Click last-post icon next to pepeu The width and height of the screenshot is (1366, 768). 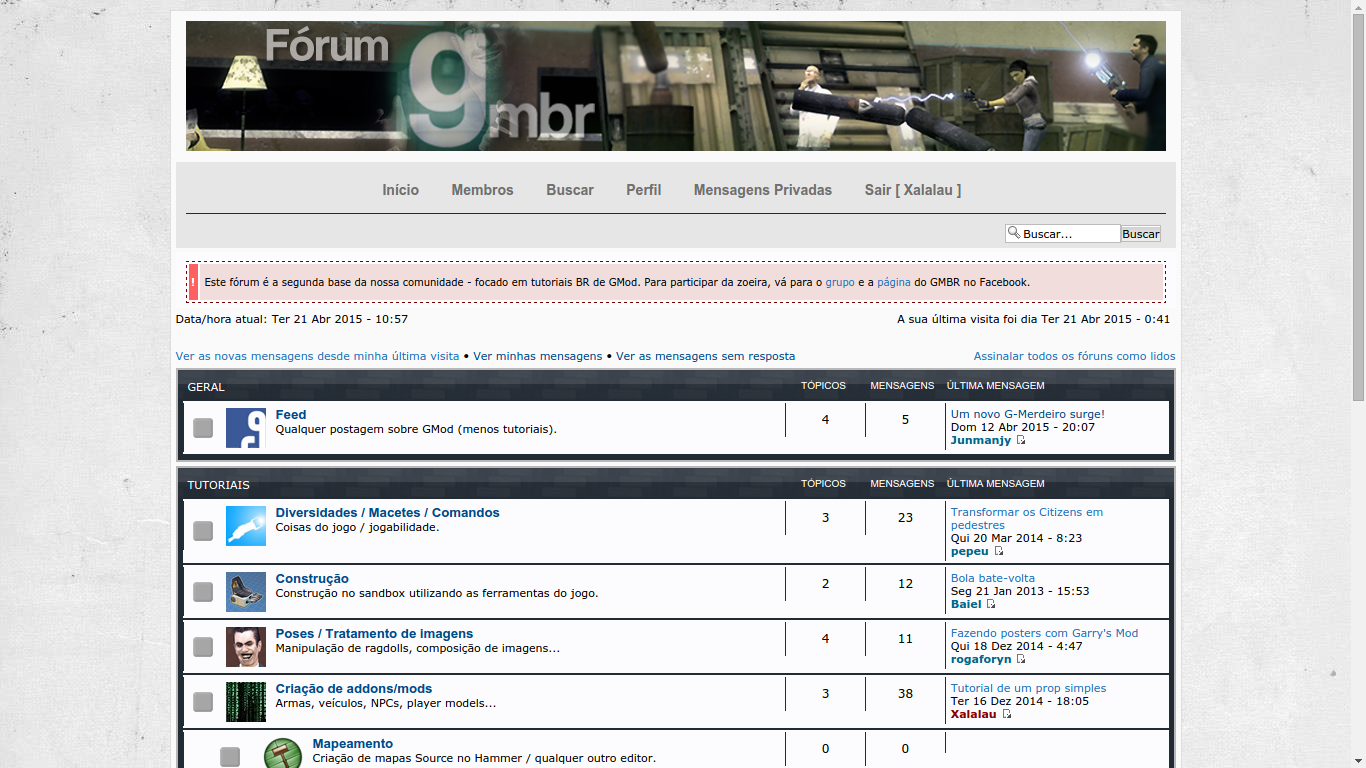pos(998,551)
